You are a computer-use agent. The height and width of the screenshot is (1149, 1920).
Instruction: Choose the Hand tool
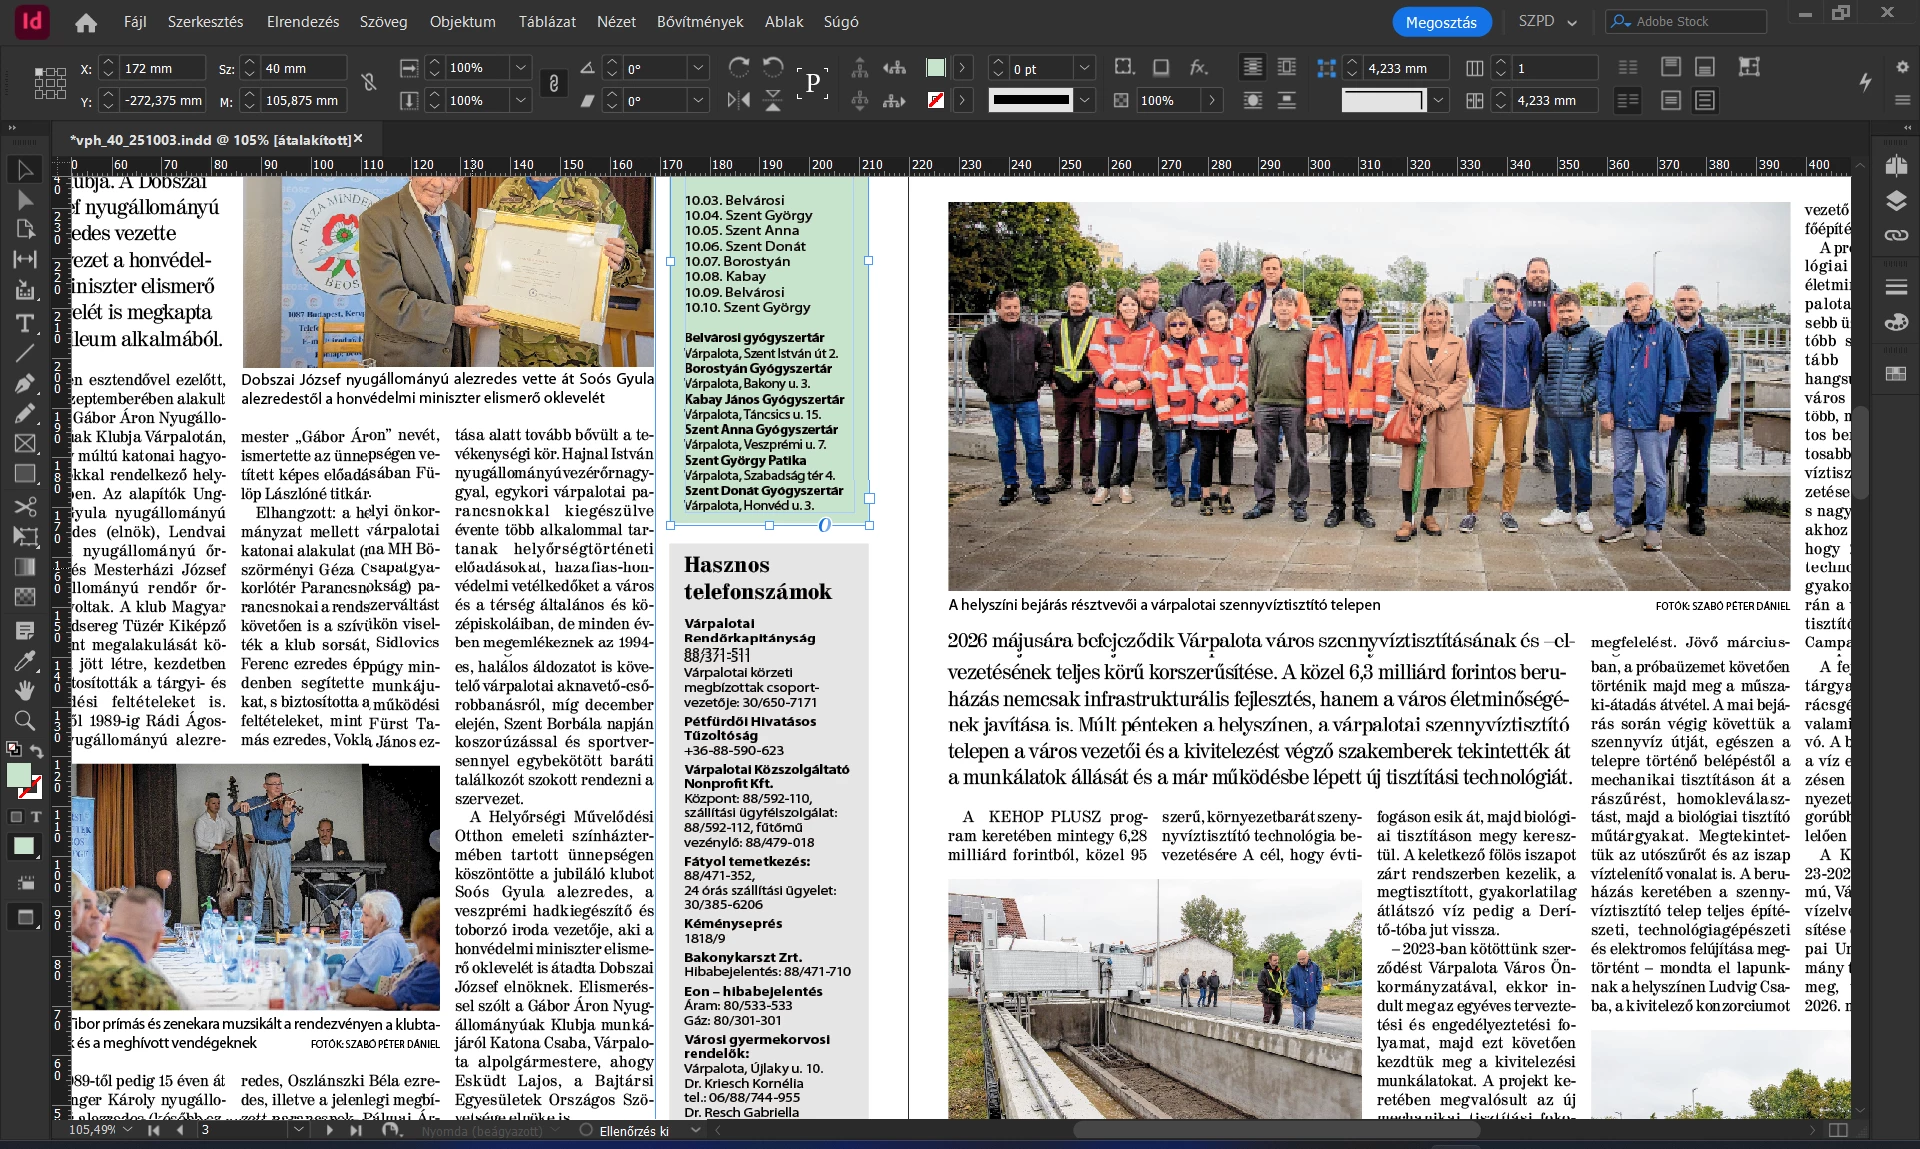tap(25, 690)
